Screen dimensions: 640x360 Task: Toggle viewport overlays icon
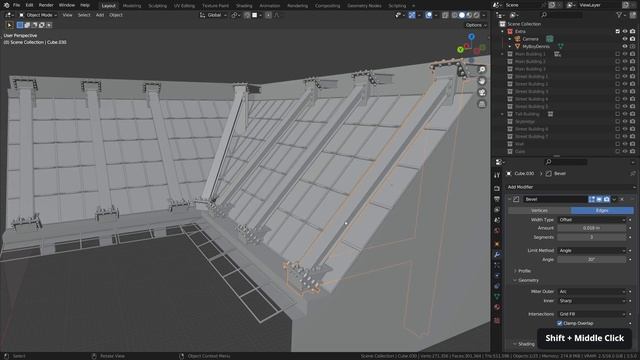tap(429, 15)
